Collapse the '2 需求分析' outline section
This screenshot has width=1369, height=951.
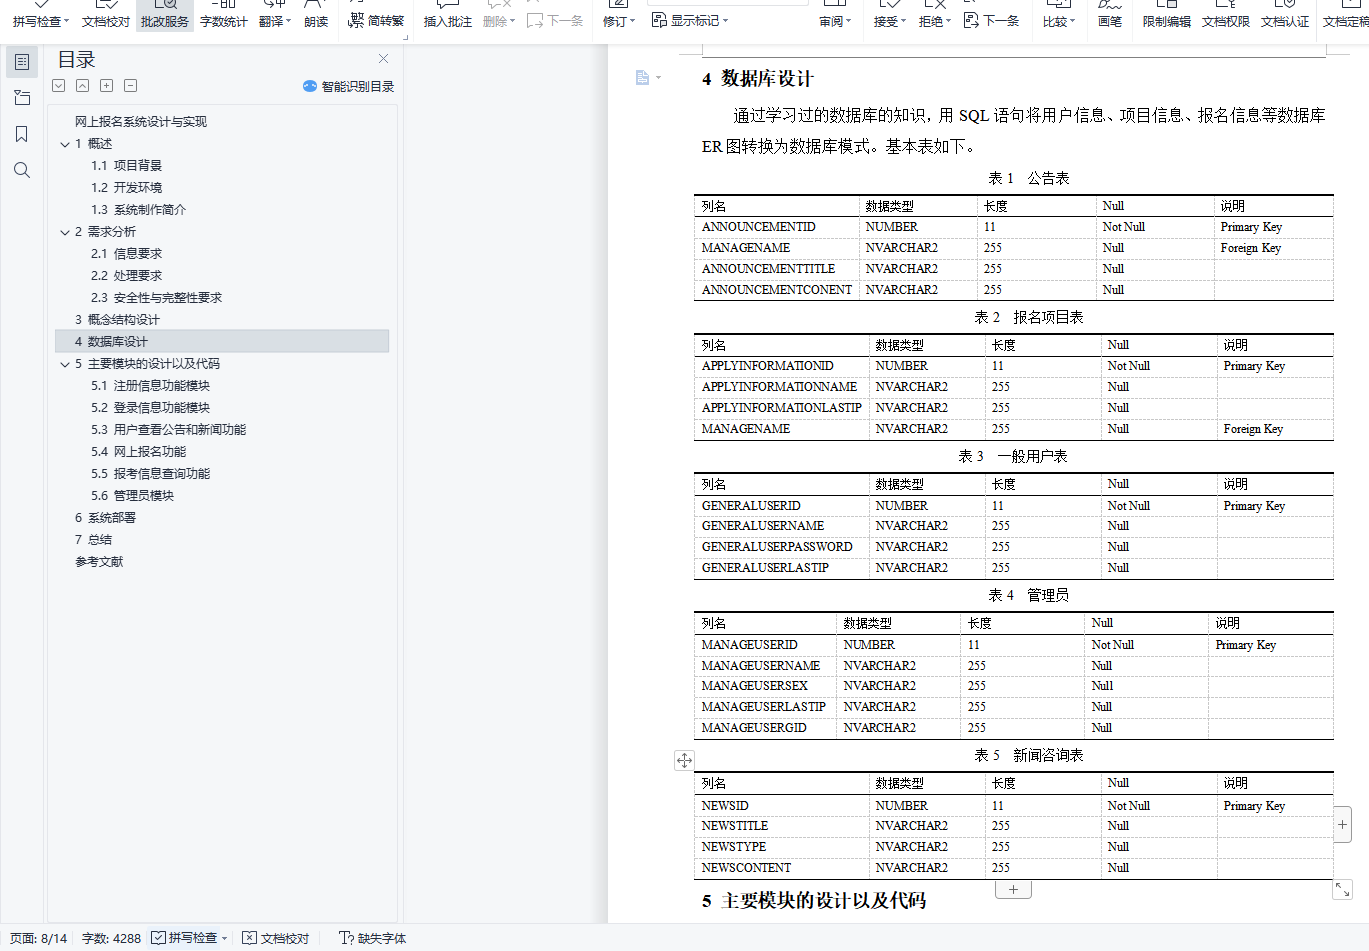coord(65,232)
